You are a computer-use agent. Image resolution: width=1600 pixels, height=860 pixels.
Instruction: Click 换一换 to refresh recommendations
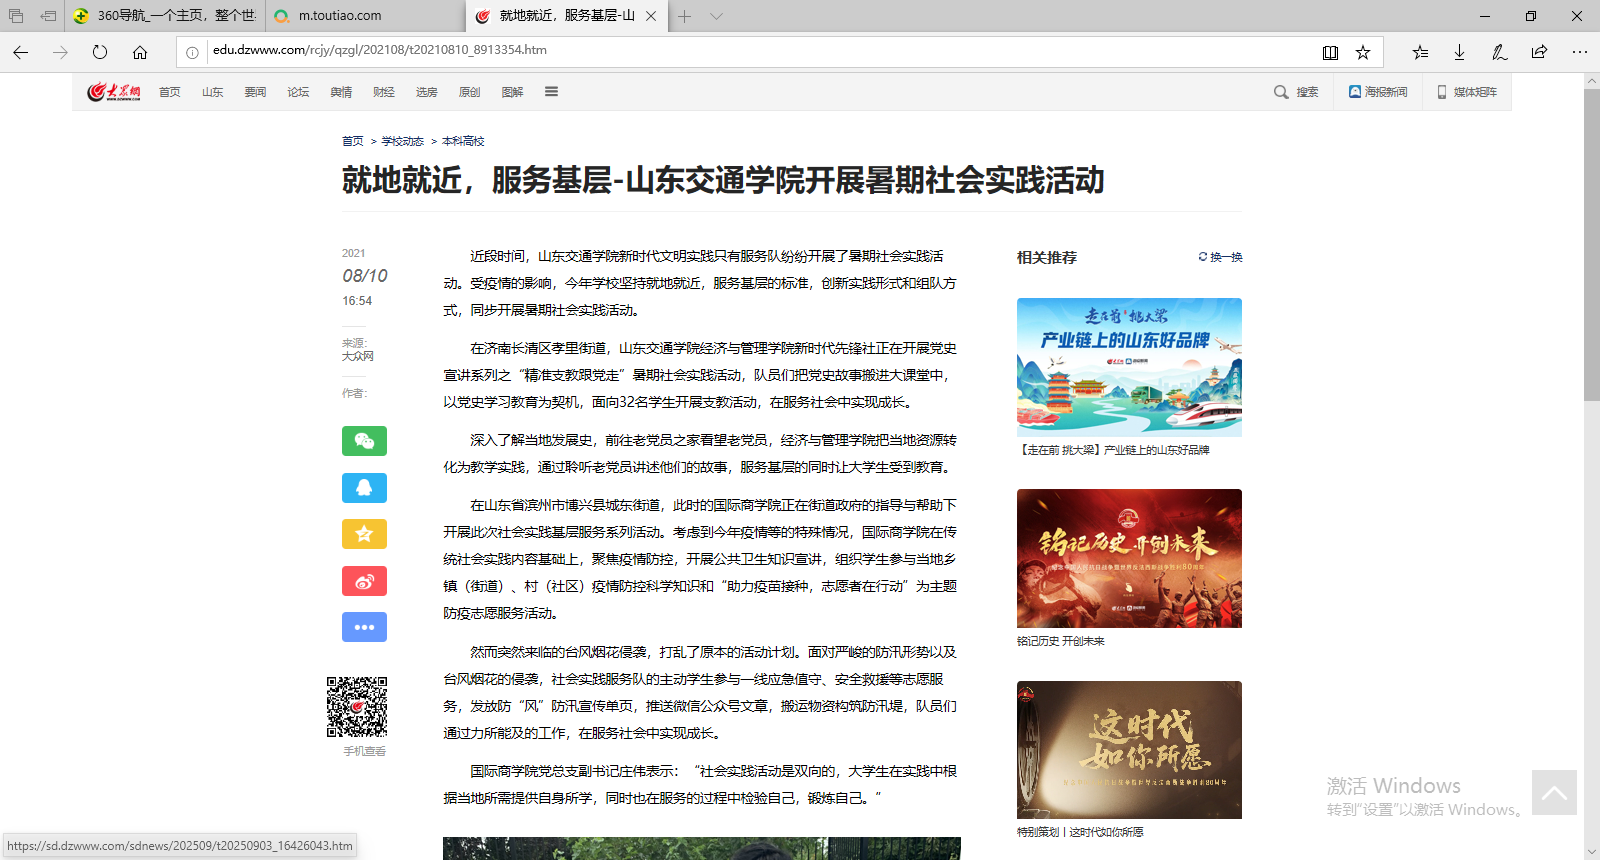[x=1220, y=257]
